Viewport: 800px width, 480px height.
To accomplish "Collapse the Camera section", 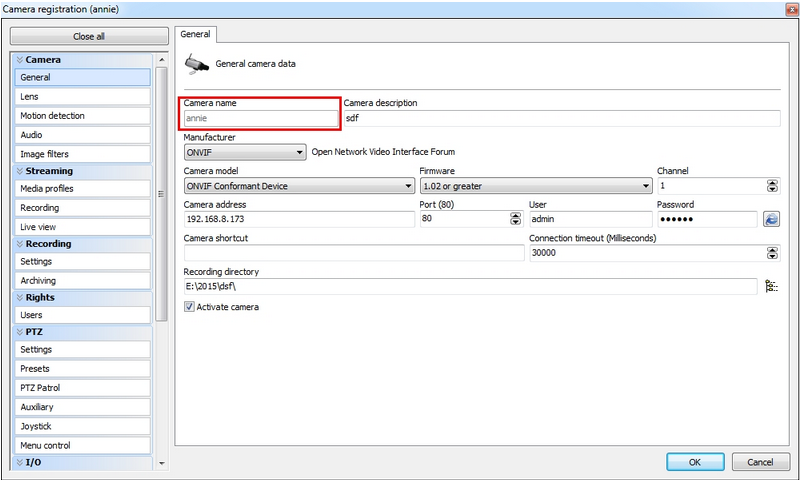I will point(83,60).
